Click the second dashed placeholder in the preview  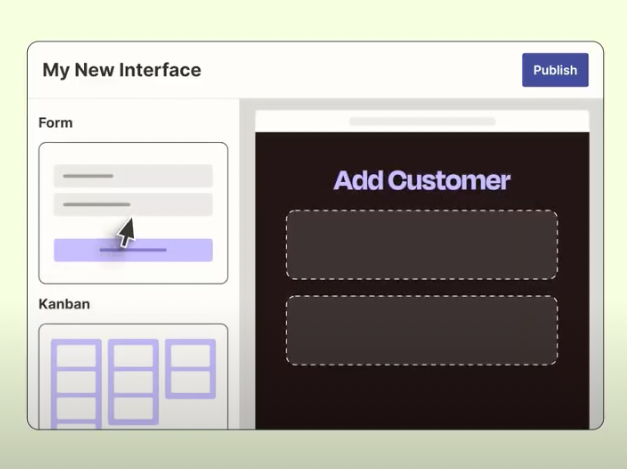[422, 330]
